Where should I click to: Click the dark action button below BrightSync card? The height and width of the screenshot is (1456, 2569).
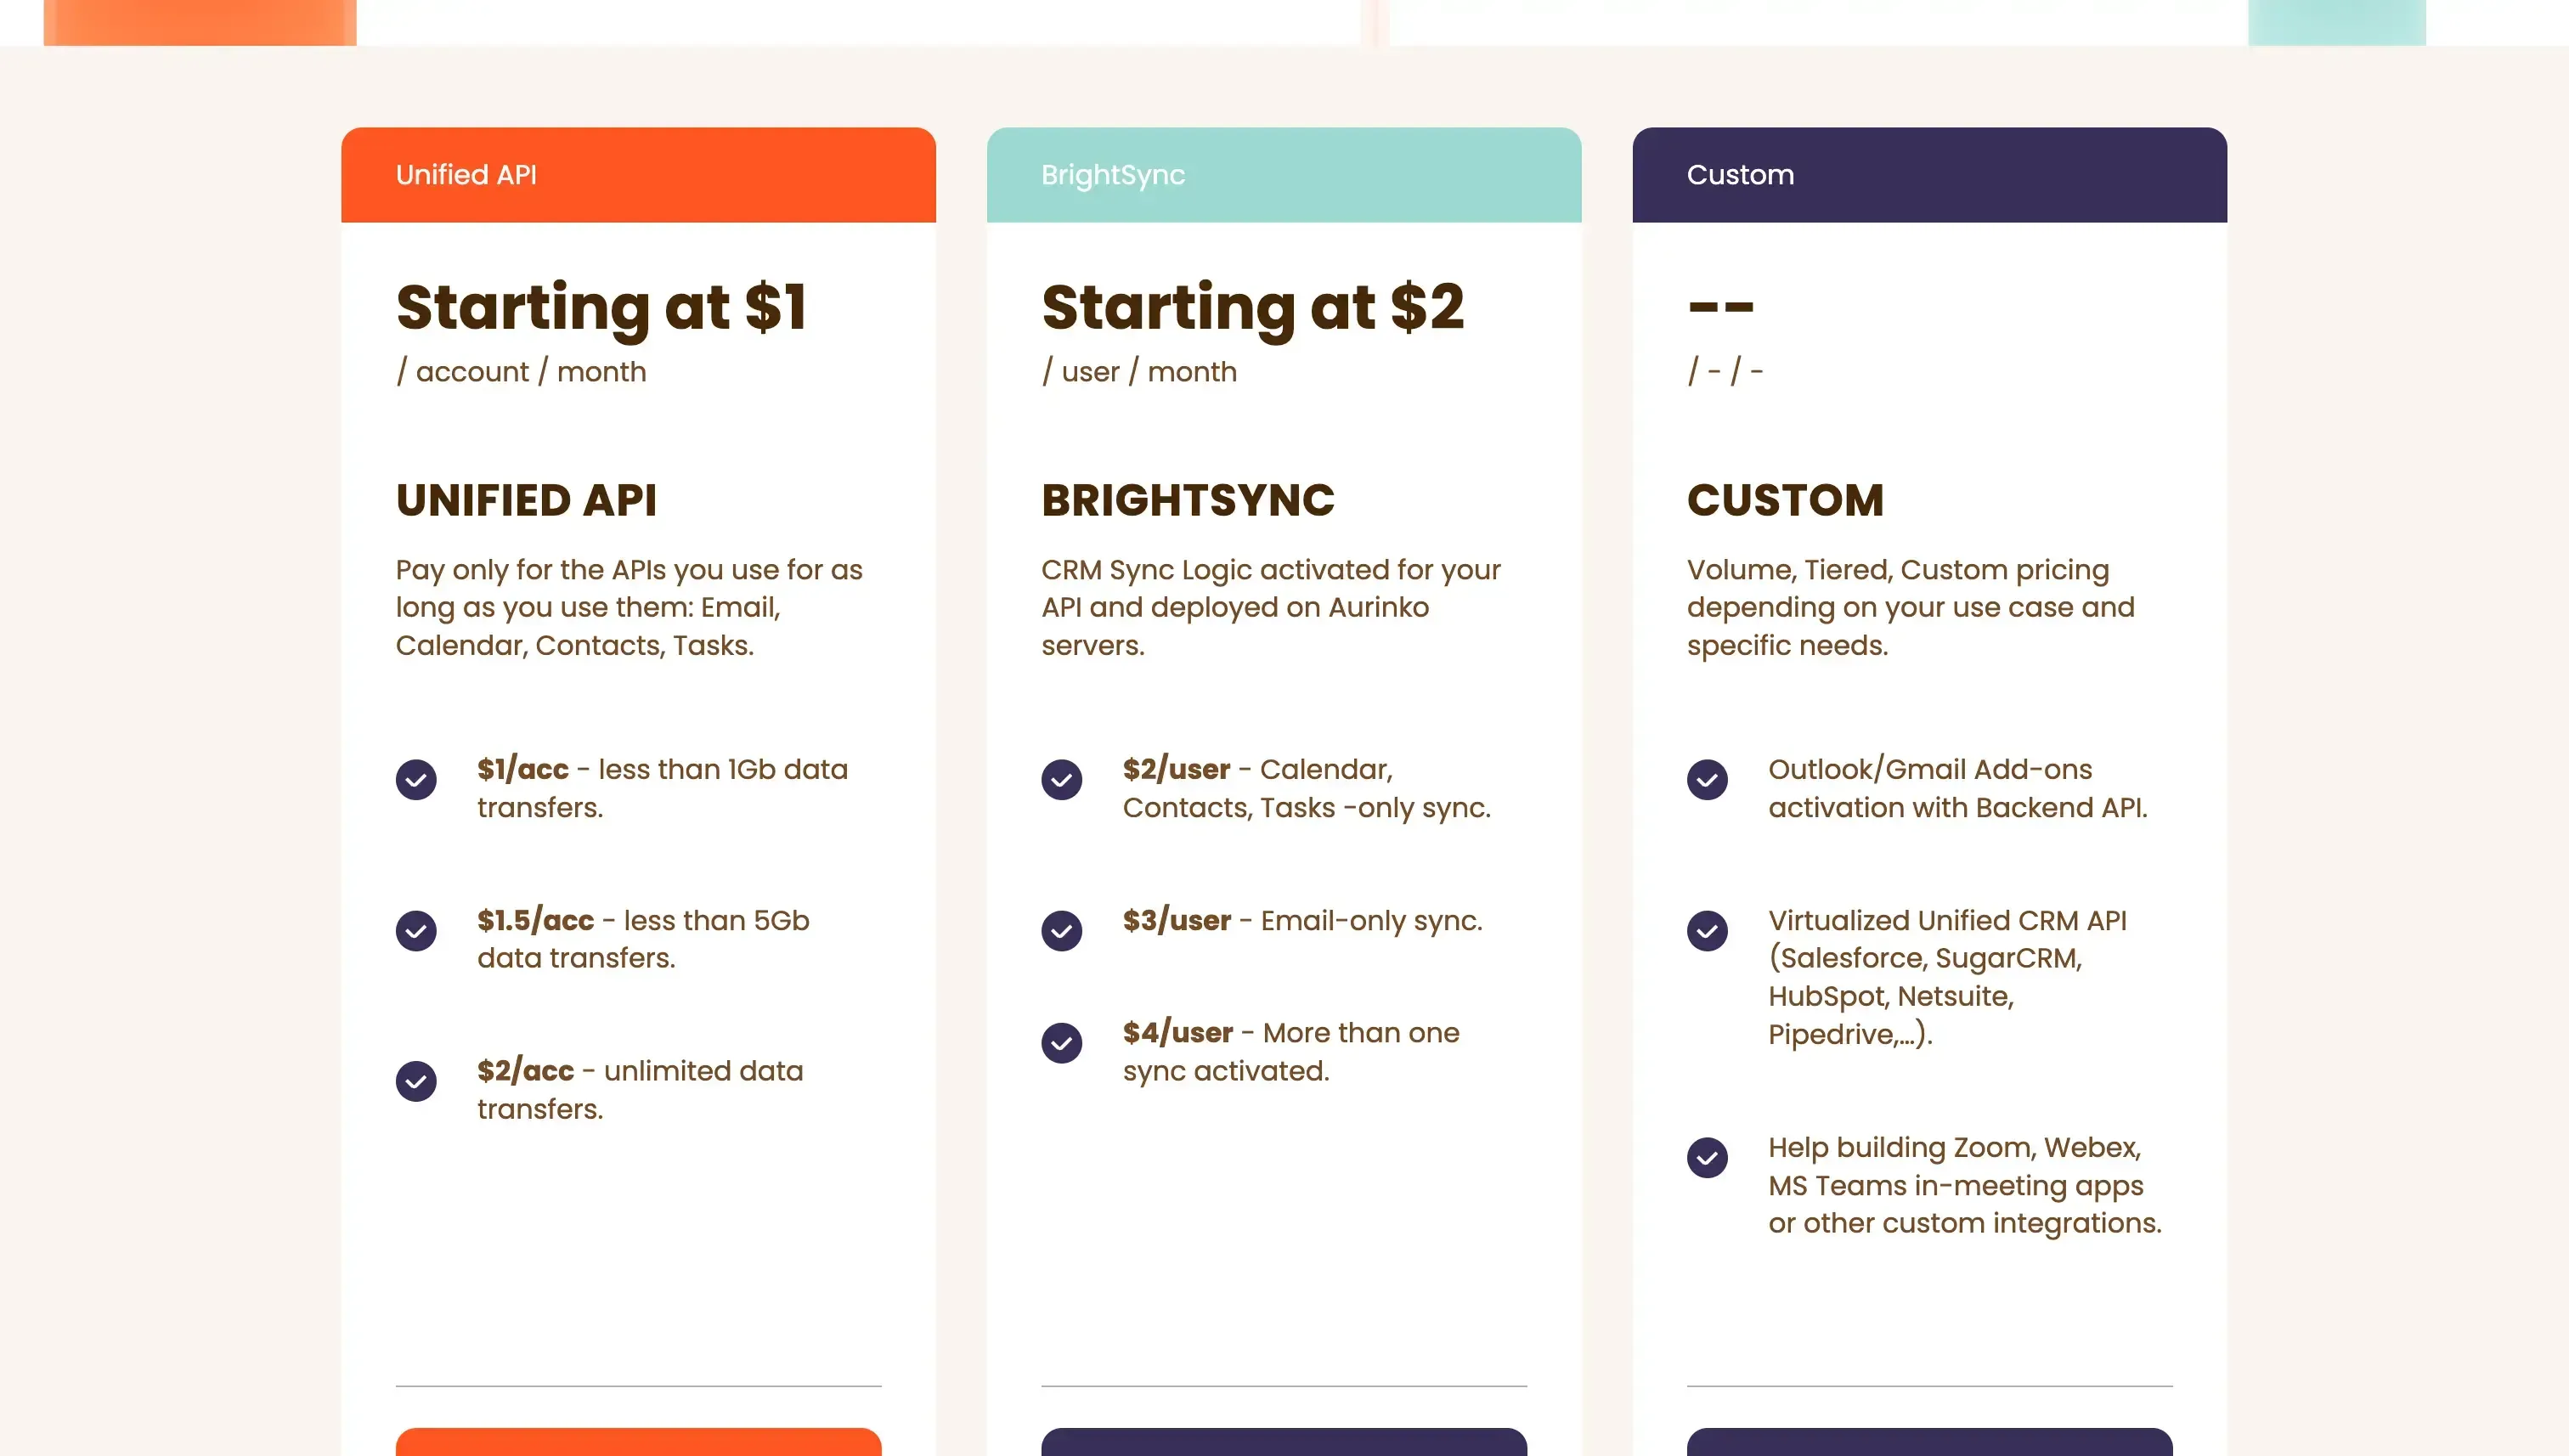[1284, 1448]
